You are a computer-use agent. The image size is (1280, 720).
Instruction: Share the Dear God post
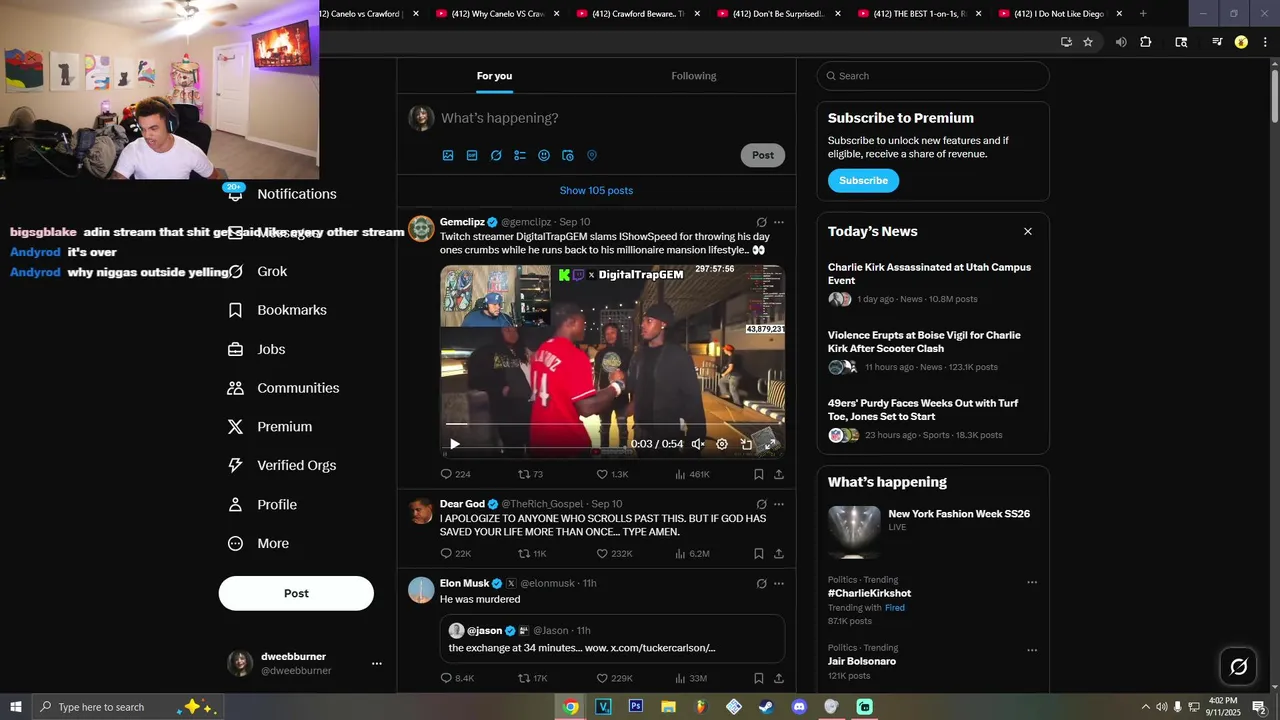pos(779,553)
